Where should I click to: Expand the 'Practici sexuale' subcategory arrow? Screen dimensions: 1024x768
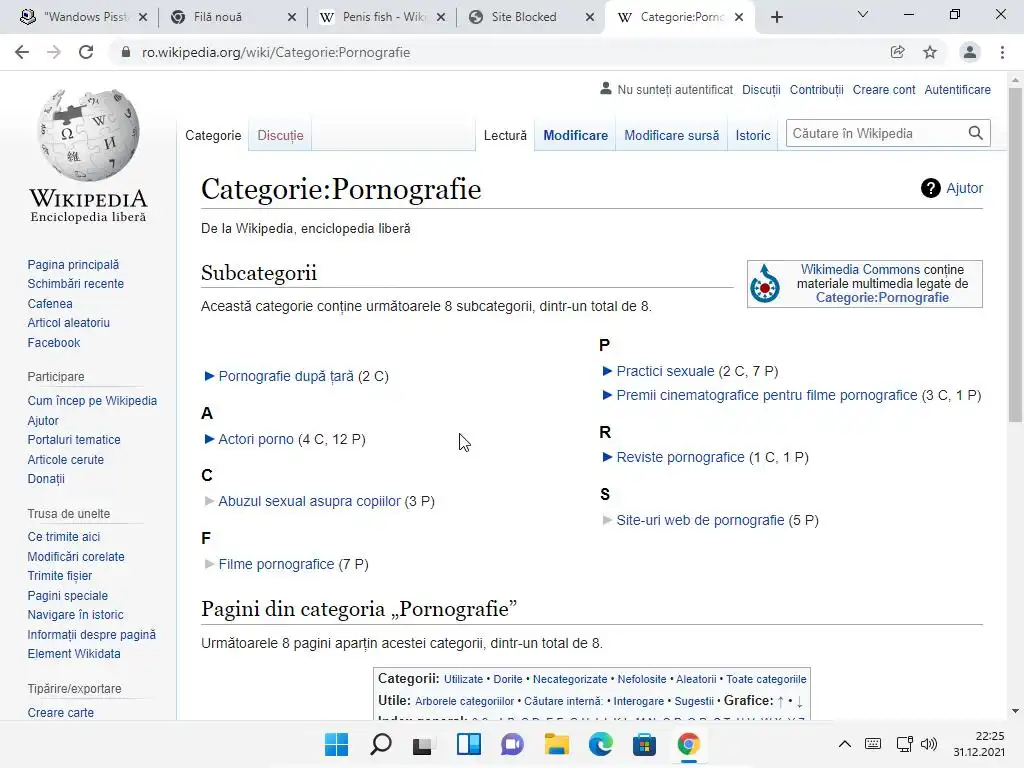(607, 371)
